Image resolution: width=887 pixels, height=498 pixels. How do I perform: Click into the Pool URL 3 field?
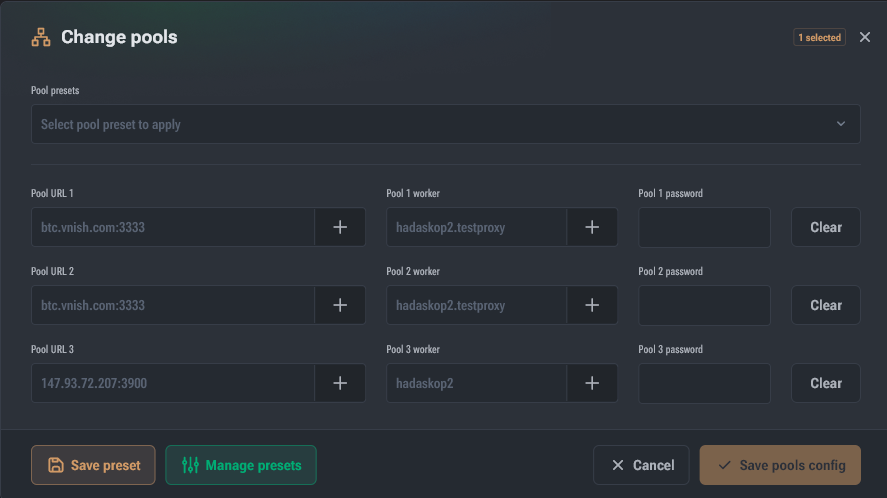point(173,383)
